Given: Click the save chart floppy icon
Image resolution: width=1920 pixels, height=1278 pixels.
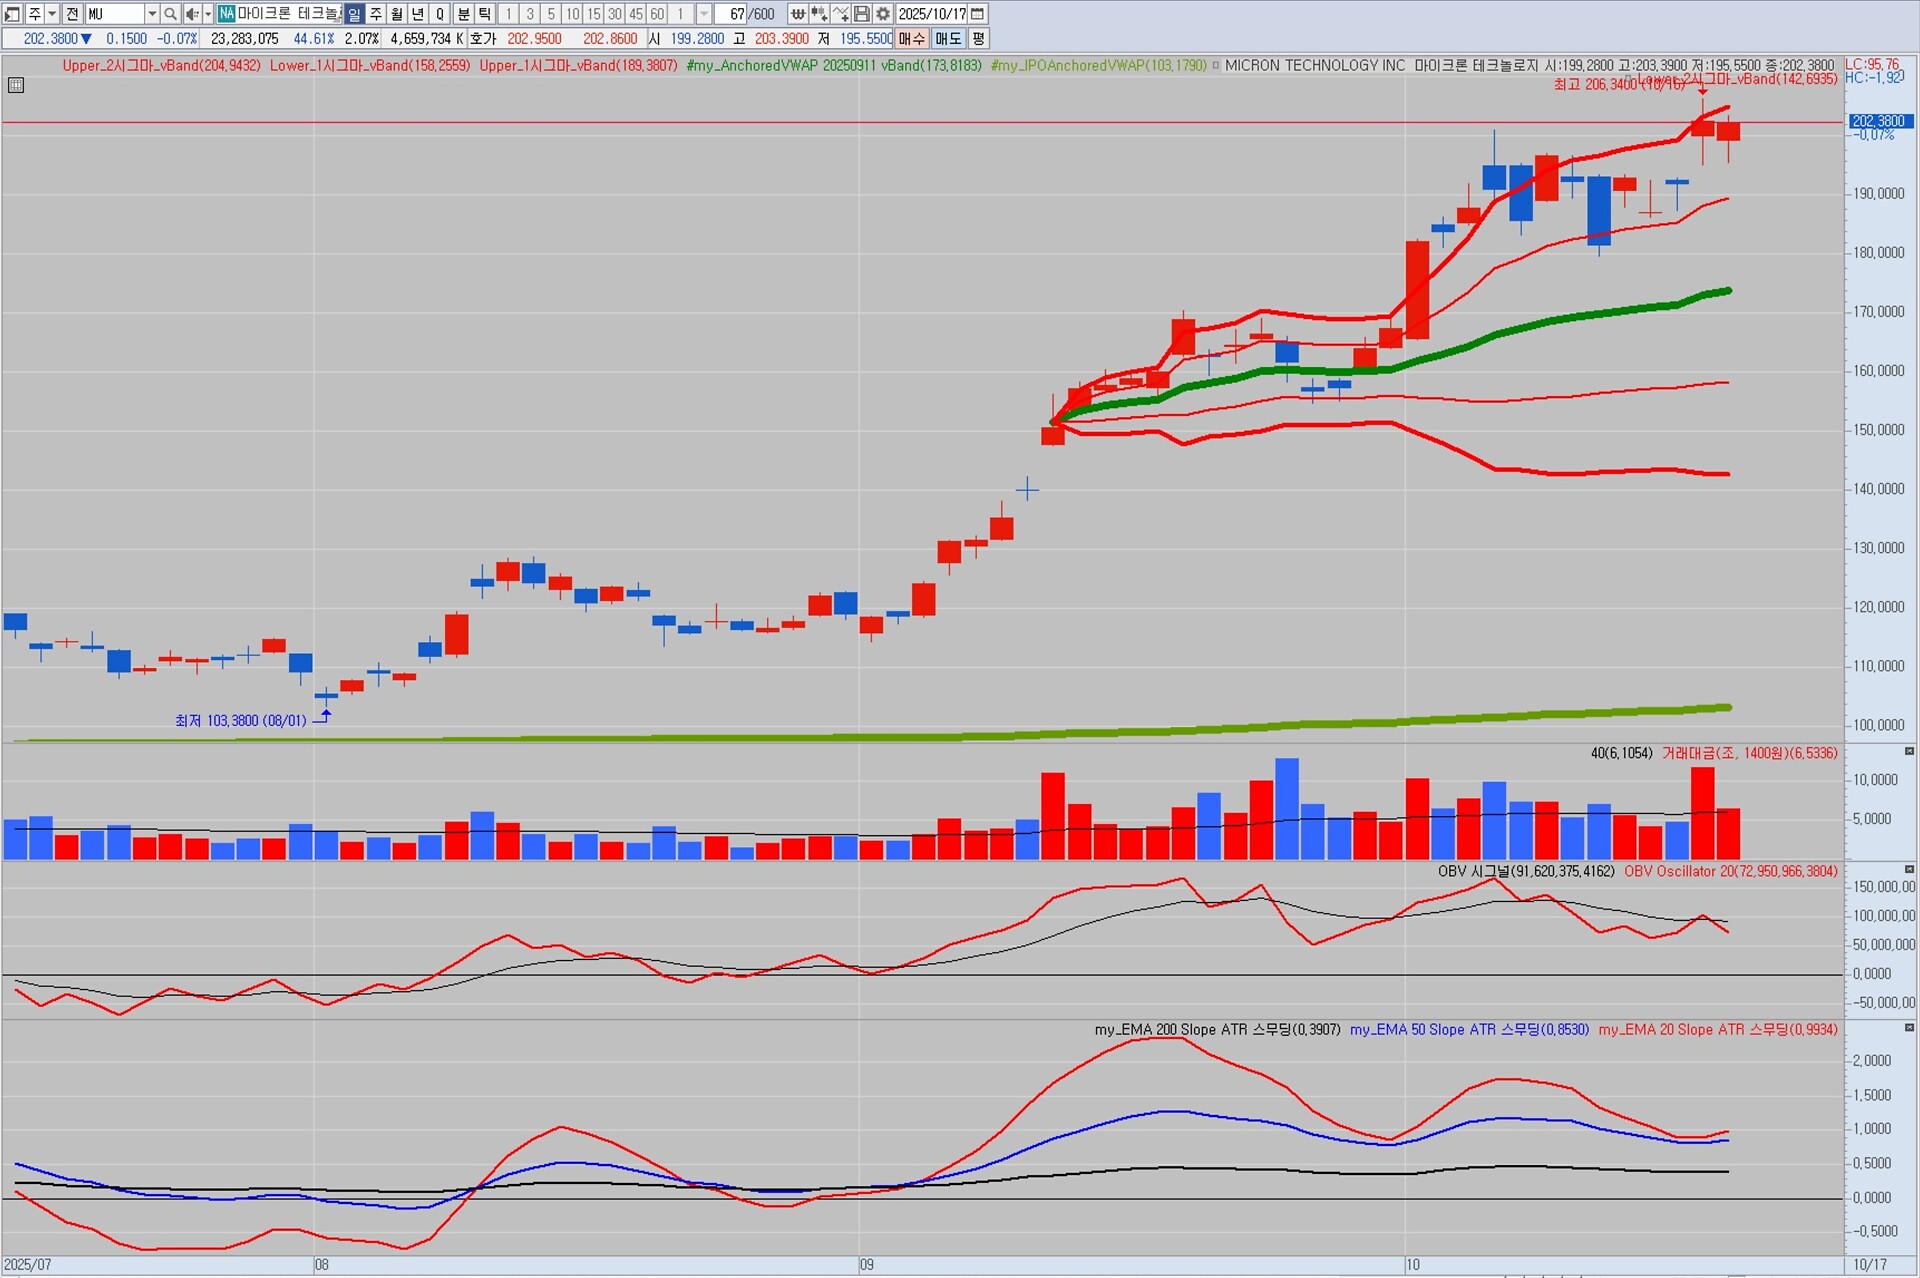Looking at the screenshot, I should tap(861, 14).
